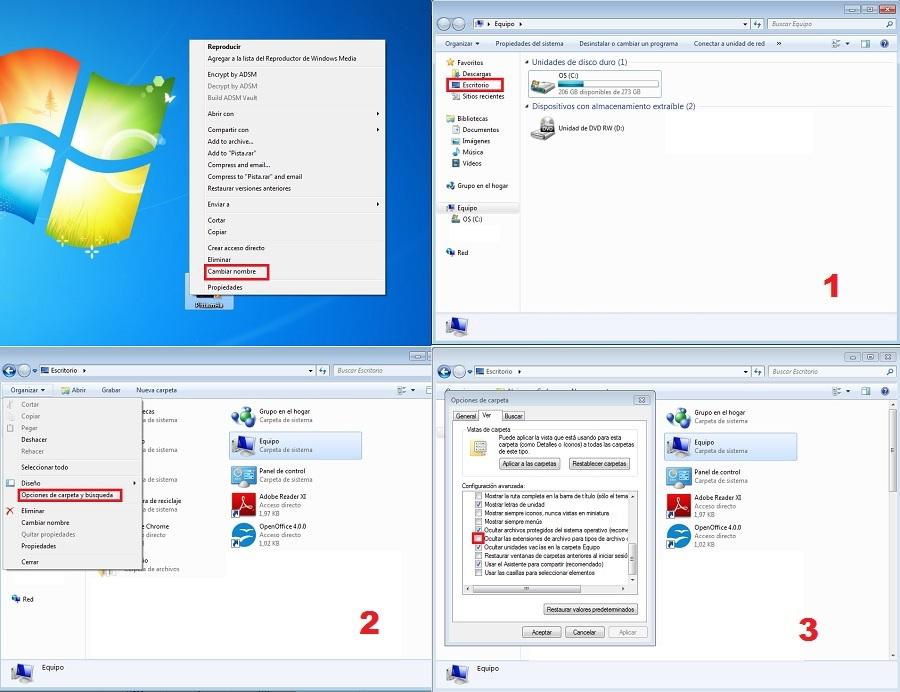The image size is (900, 692).
Task: Select the Vídeos library icon
Action: click(x=456, y=163)
